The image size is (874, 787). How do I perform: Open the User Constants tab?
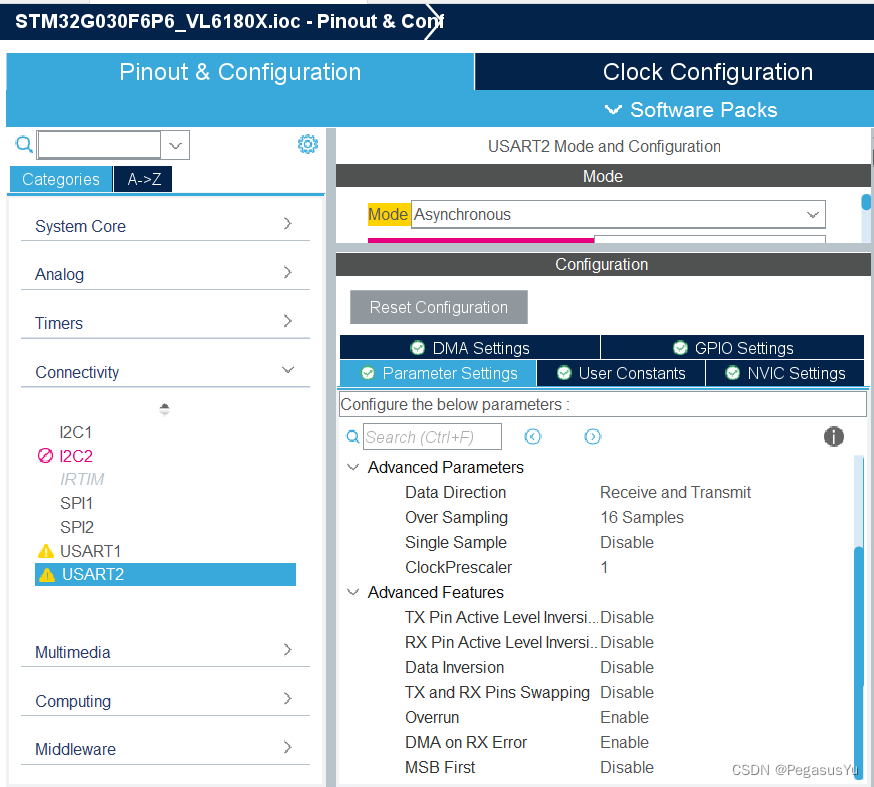click(621, 373)
